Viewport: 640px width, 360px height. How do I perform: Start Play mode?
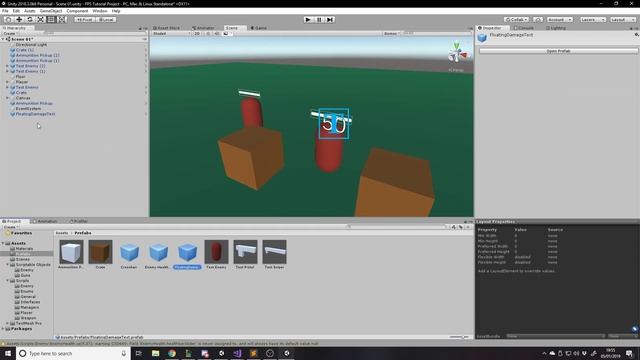pyautogui.click(x=308, y=20)
